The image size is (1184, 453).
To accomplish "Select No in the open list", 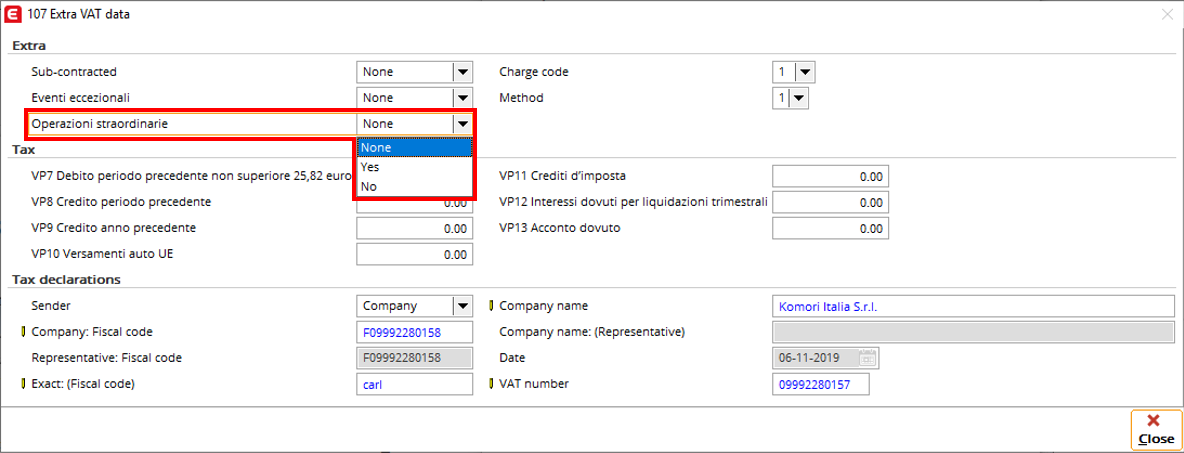I will (415, 186).
